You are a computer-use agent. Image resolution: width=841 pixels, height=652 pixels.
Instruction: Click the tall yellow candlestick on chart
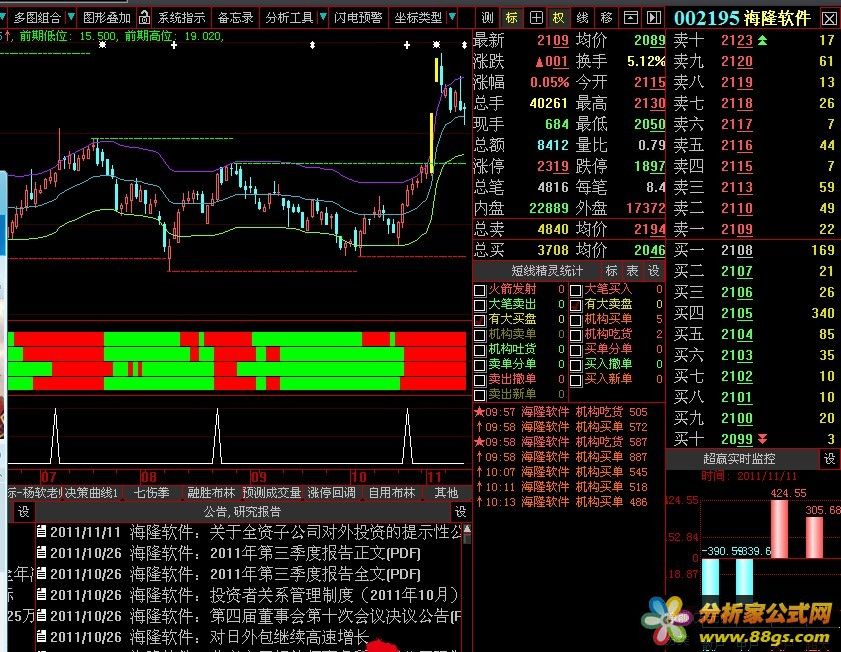pos(432,142)
